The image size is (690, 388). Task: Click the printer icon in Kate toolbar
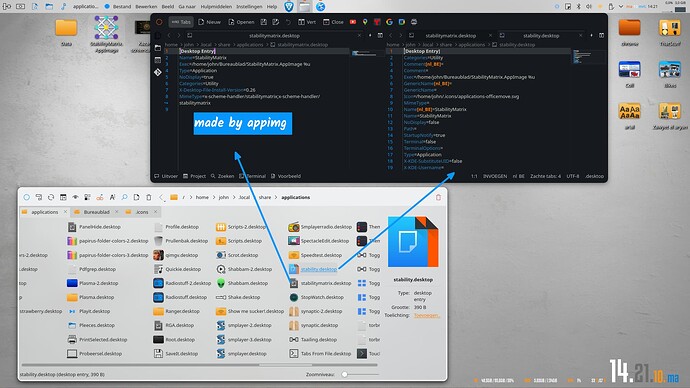pos(414,22)
